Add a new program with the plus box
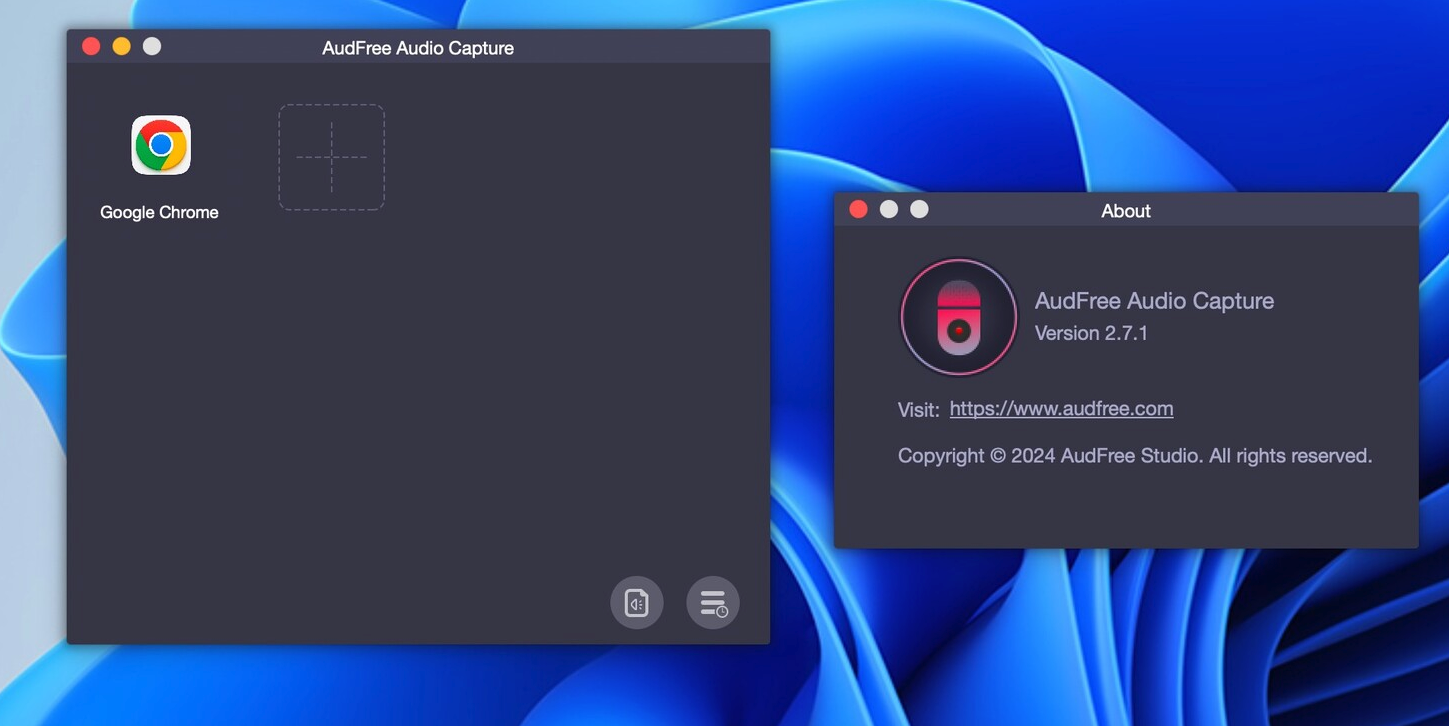Image resolution: width=1449 pixels, height=726 pixels. [331, 157]
